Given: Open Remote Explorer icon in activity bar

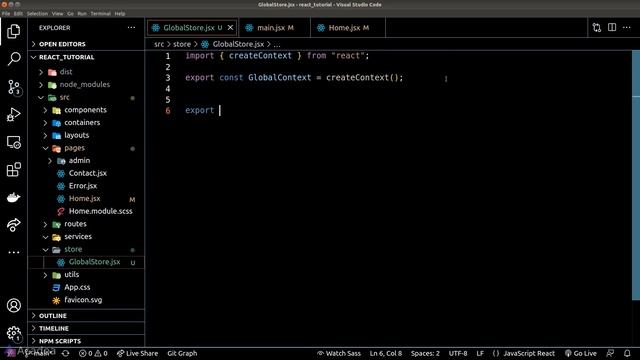Looking at the screenshot, I should pos(13,142).
